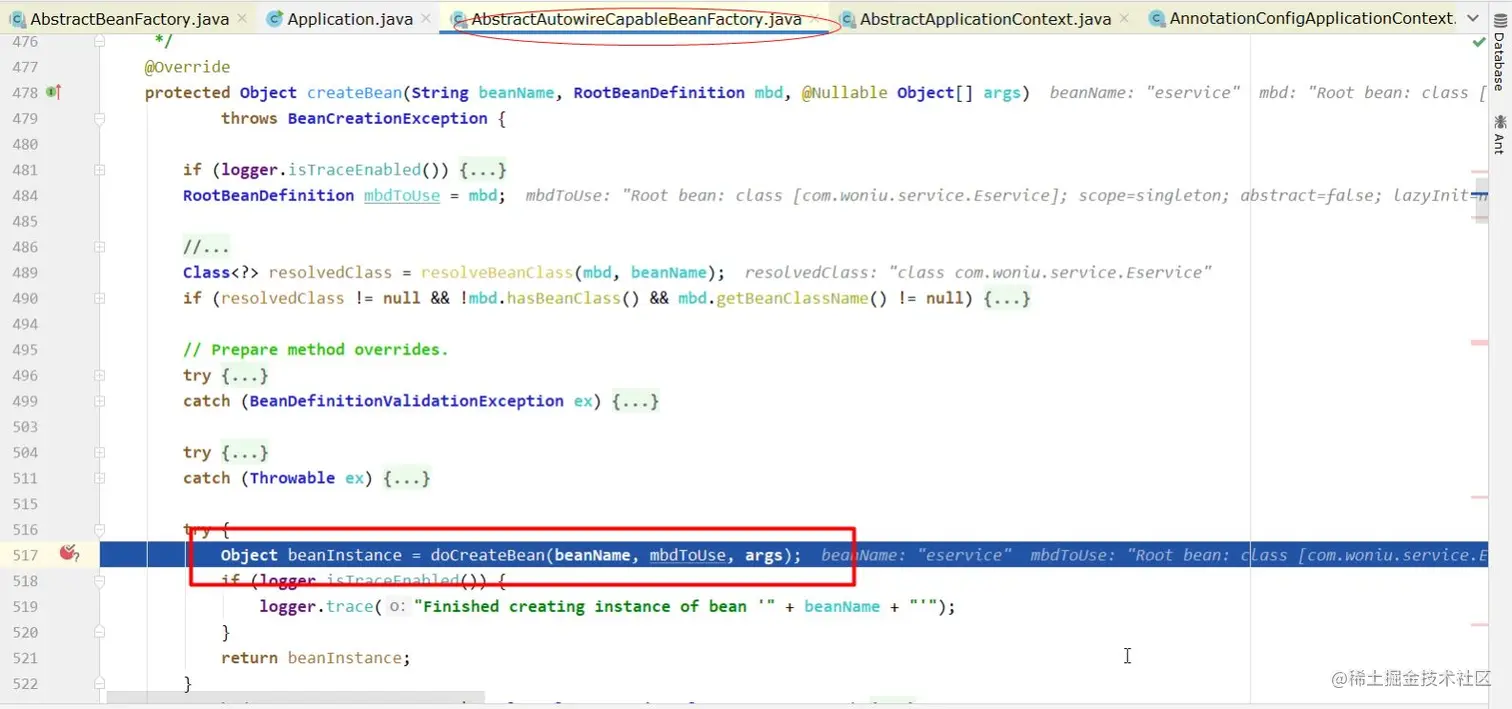Click the green inspection checkmark indicator

[1479, 42]
